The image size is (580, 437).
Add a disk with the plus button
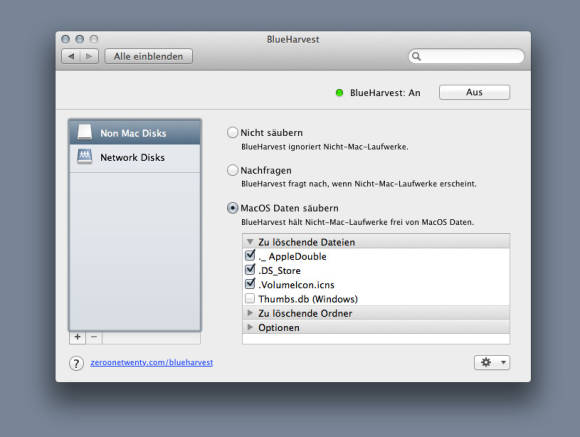(77, 337)
